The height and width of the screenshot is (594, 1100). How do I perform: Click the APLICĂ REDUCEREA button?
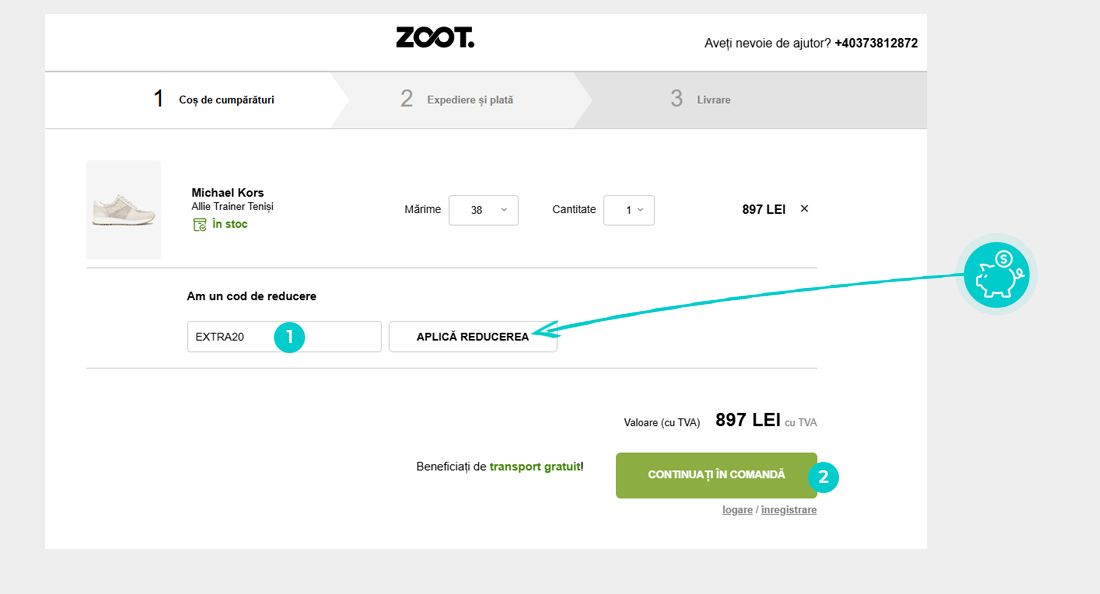click(x=473, y=337)
